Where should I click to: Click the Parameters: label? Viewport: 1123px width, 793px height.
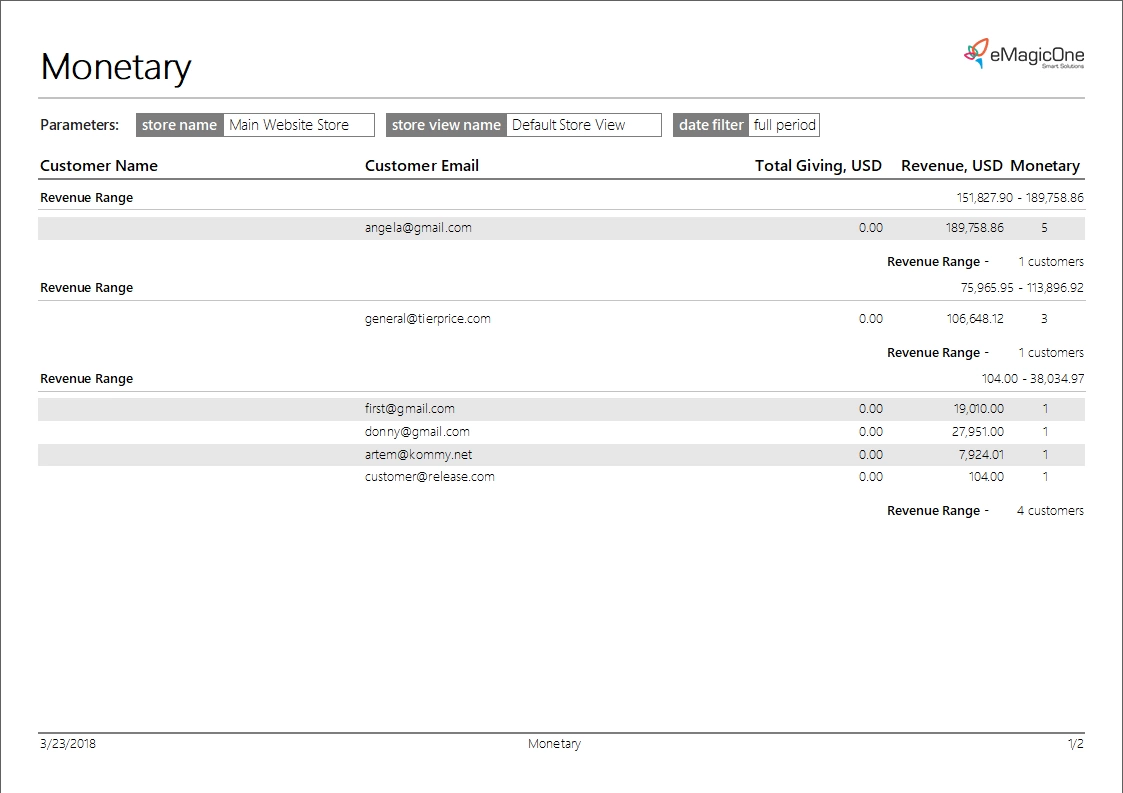pyautogui.click(x=79, y=125)
